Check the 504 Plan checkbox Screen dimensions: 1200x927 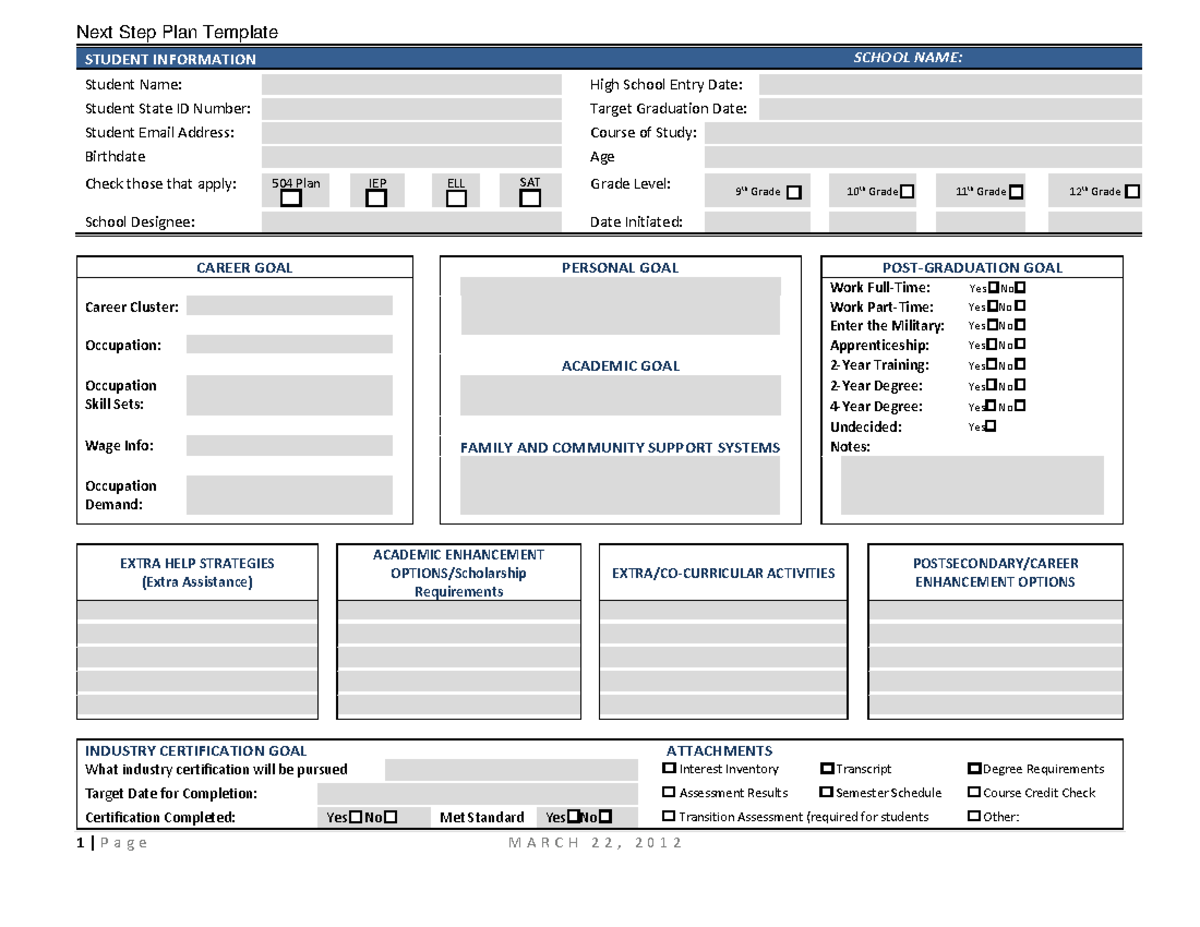point(290,199)
